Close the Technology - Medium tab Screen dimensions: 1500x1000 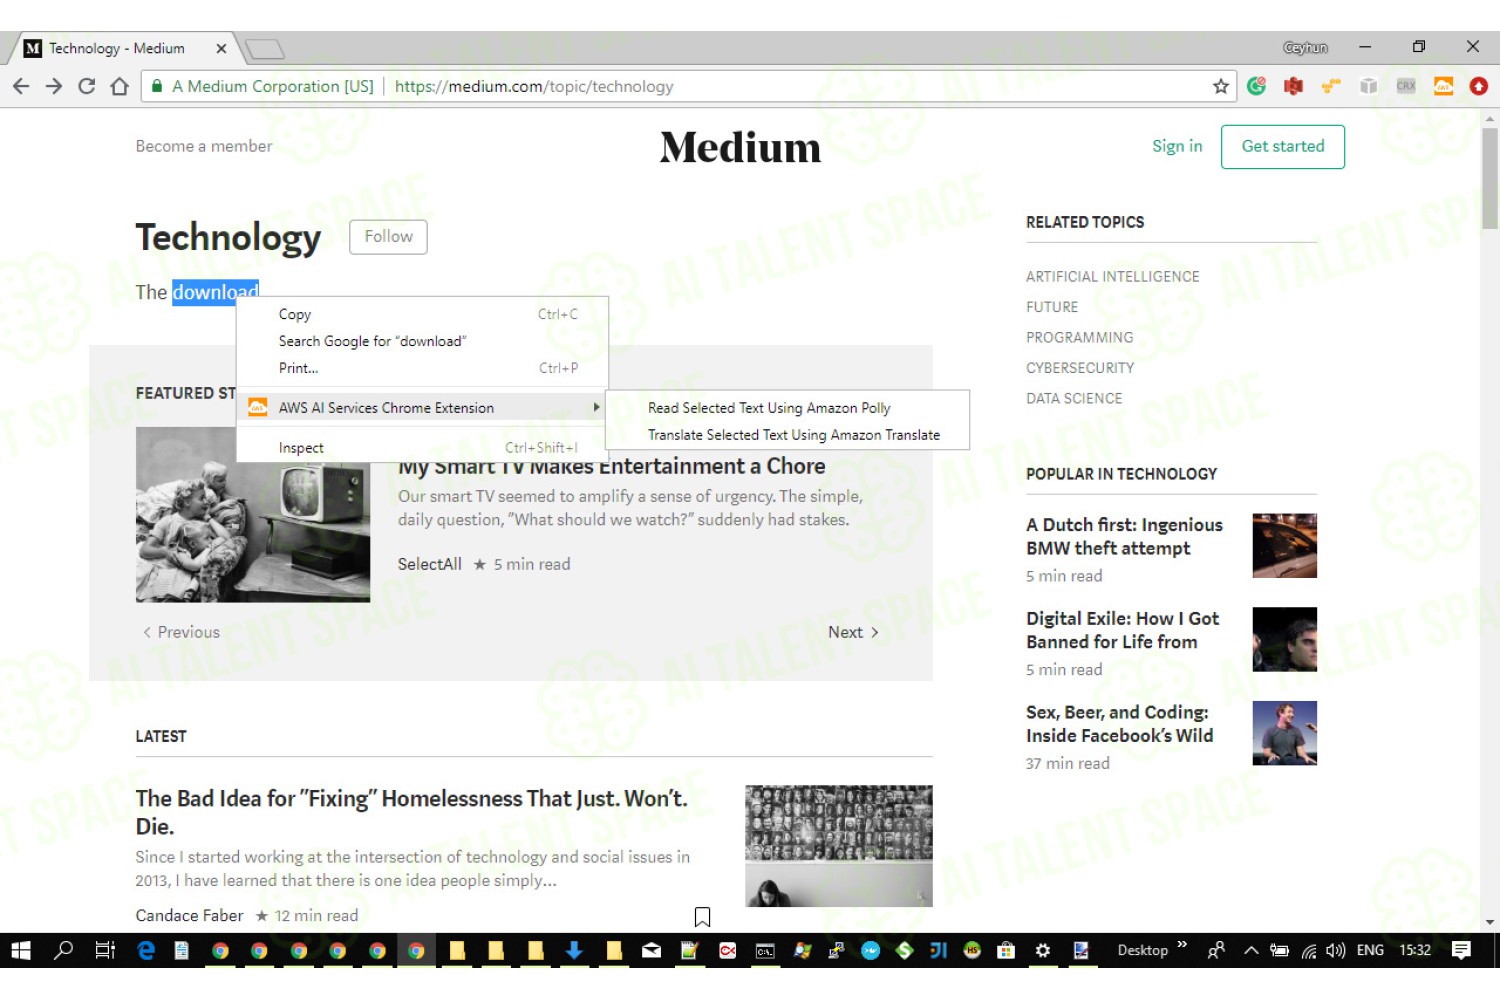tap(221, 48)
